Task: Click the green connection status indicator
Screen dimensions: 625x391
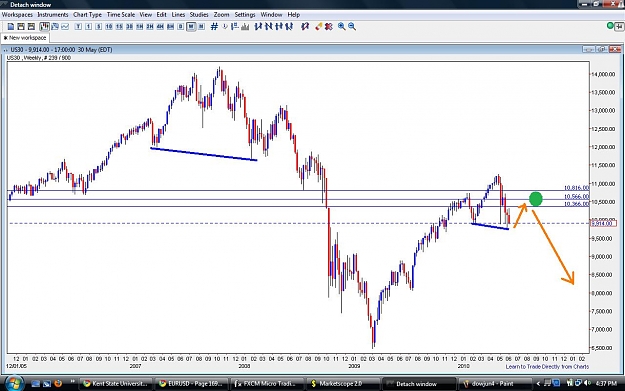Action: (x=610, y=26)
